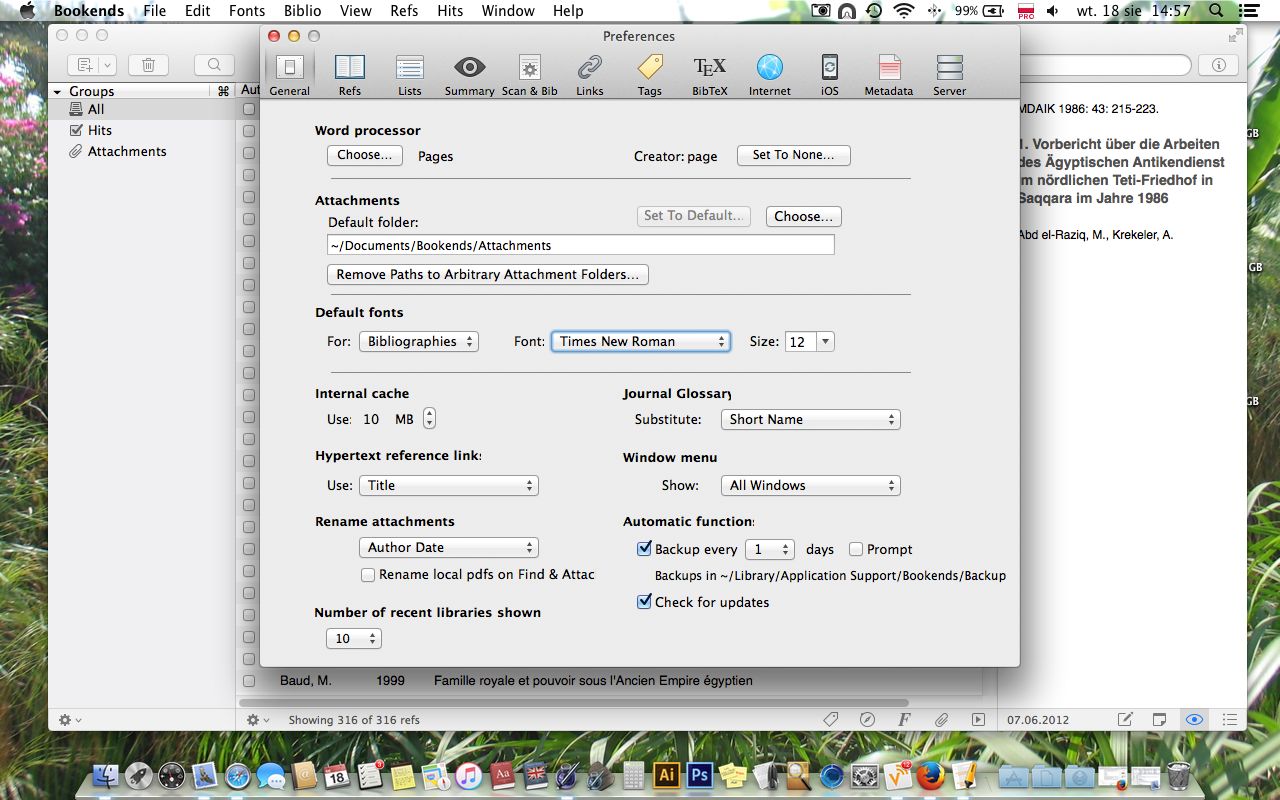1280x800 pixels.
Task: Open the Scan & Bib preferences pane
Action: 530,75
